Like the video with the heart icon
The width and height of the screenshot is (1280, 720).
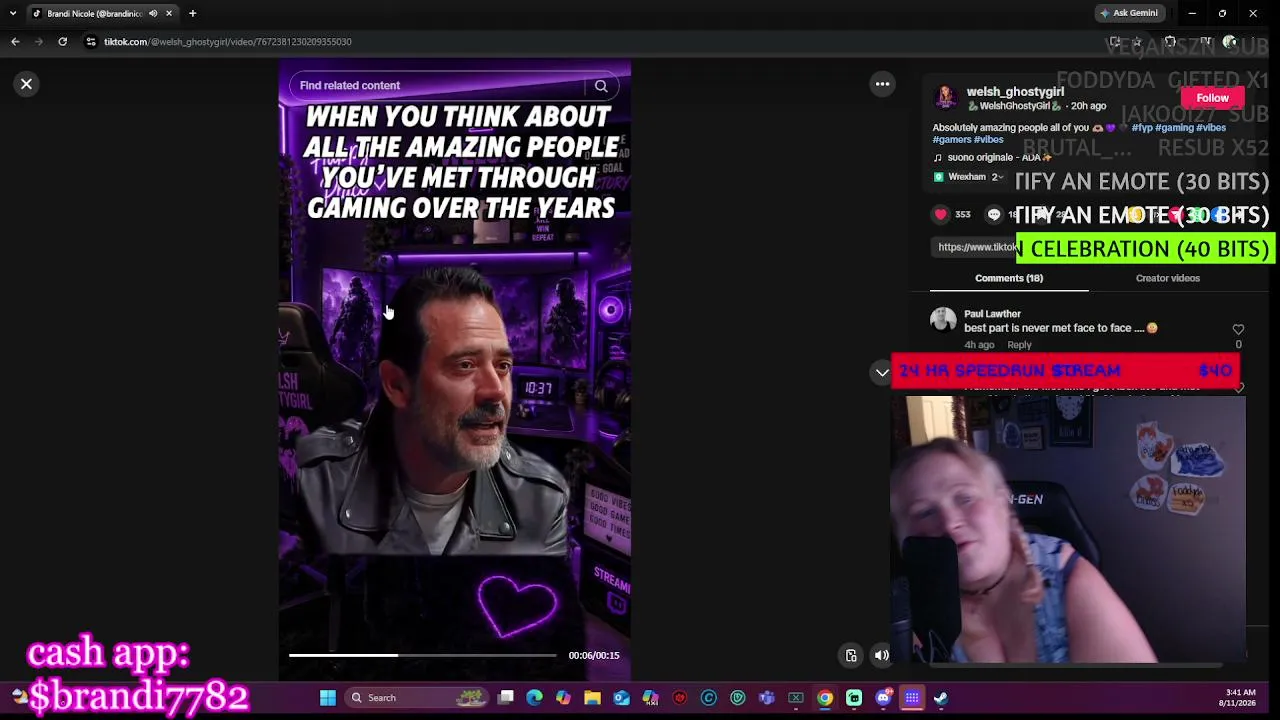pyautogui.click(x=941, y=214)
